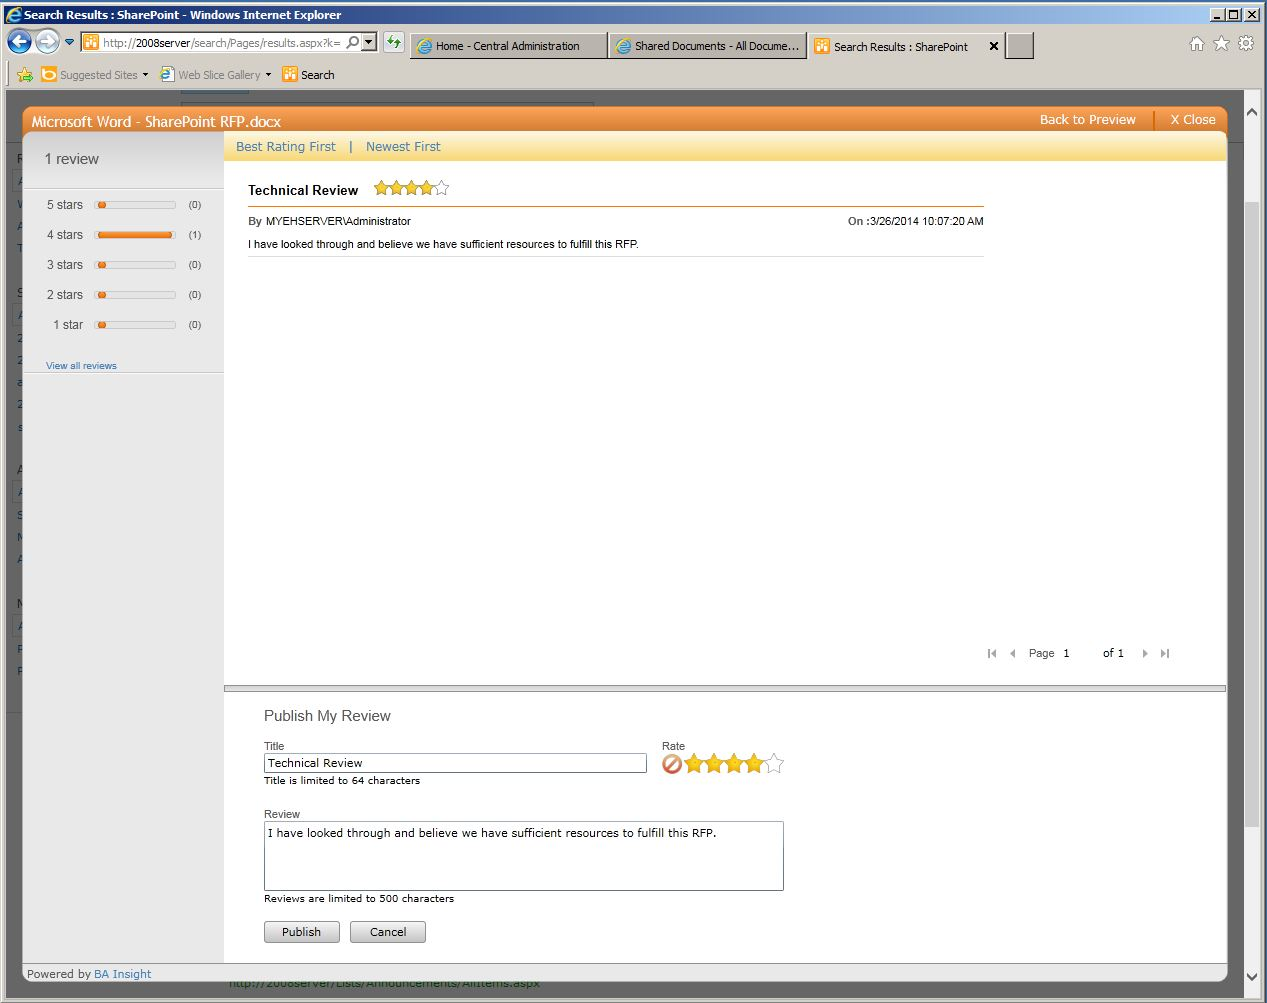Viewport: 1267px width, 1003px height.
Task: Filter by the 3 stars rating bar
Action: tap(135, 265)
